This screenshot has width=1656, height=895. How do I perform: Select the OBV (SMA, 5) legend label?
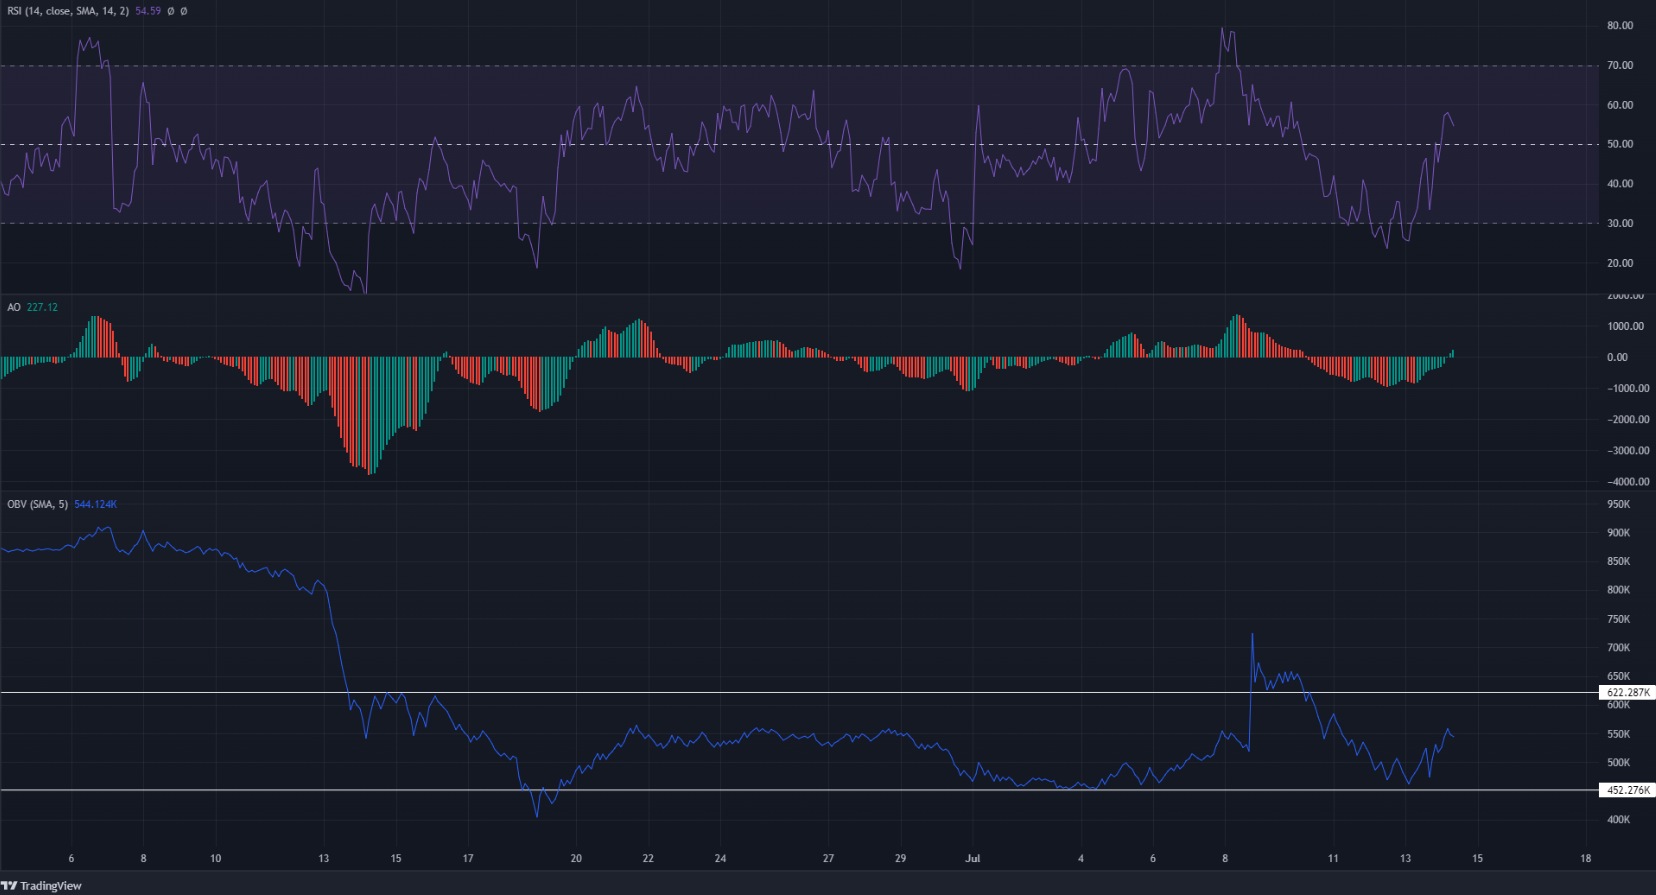(x=38, y=504)
